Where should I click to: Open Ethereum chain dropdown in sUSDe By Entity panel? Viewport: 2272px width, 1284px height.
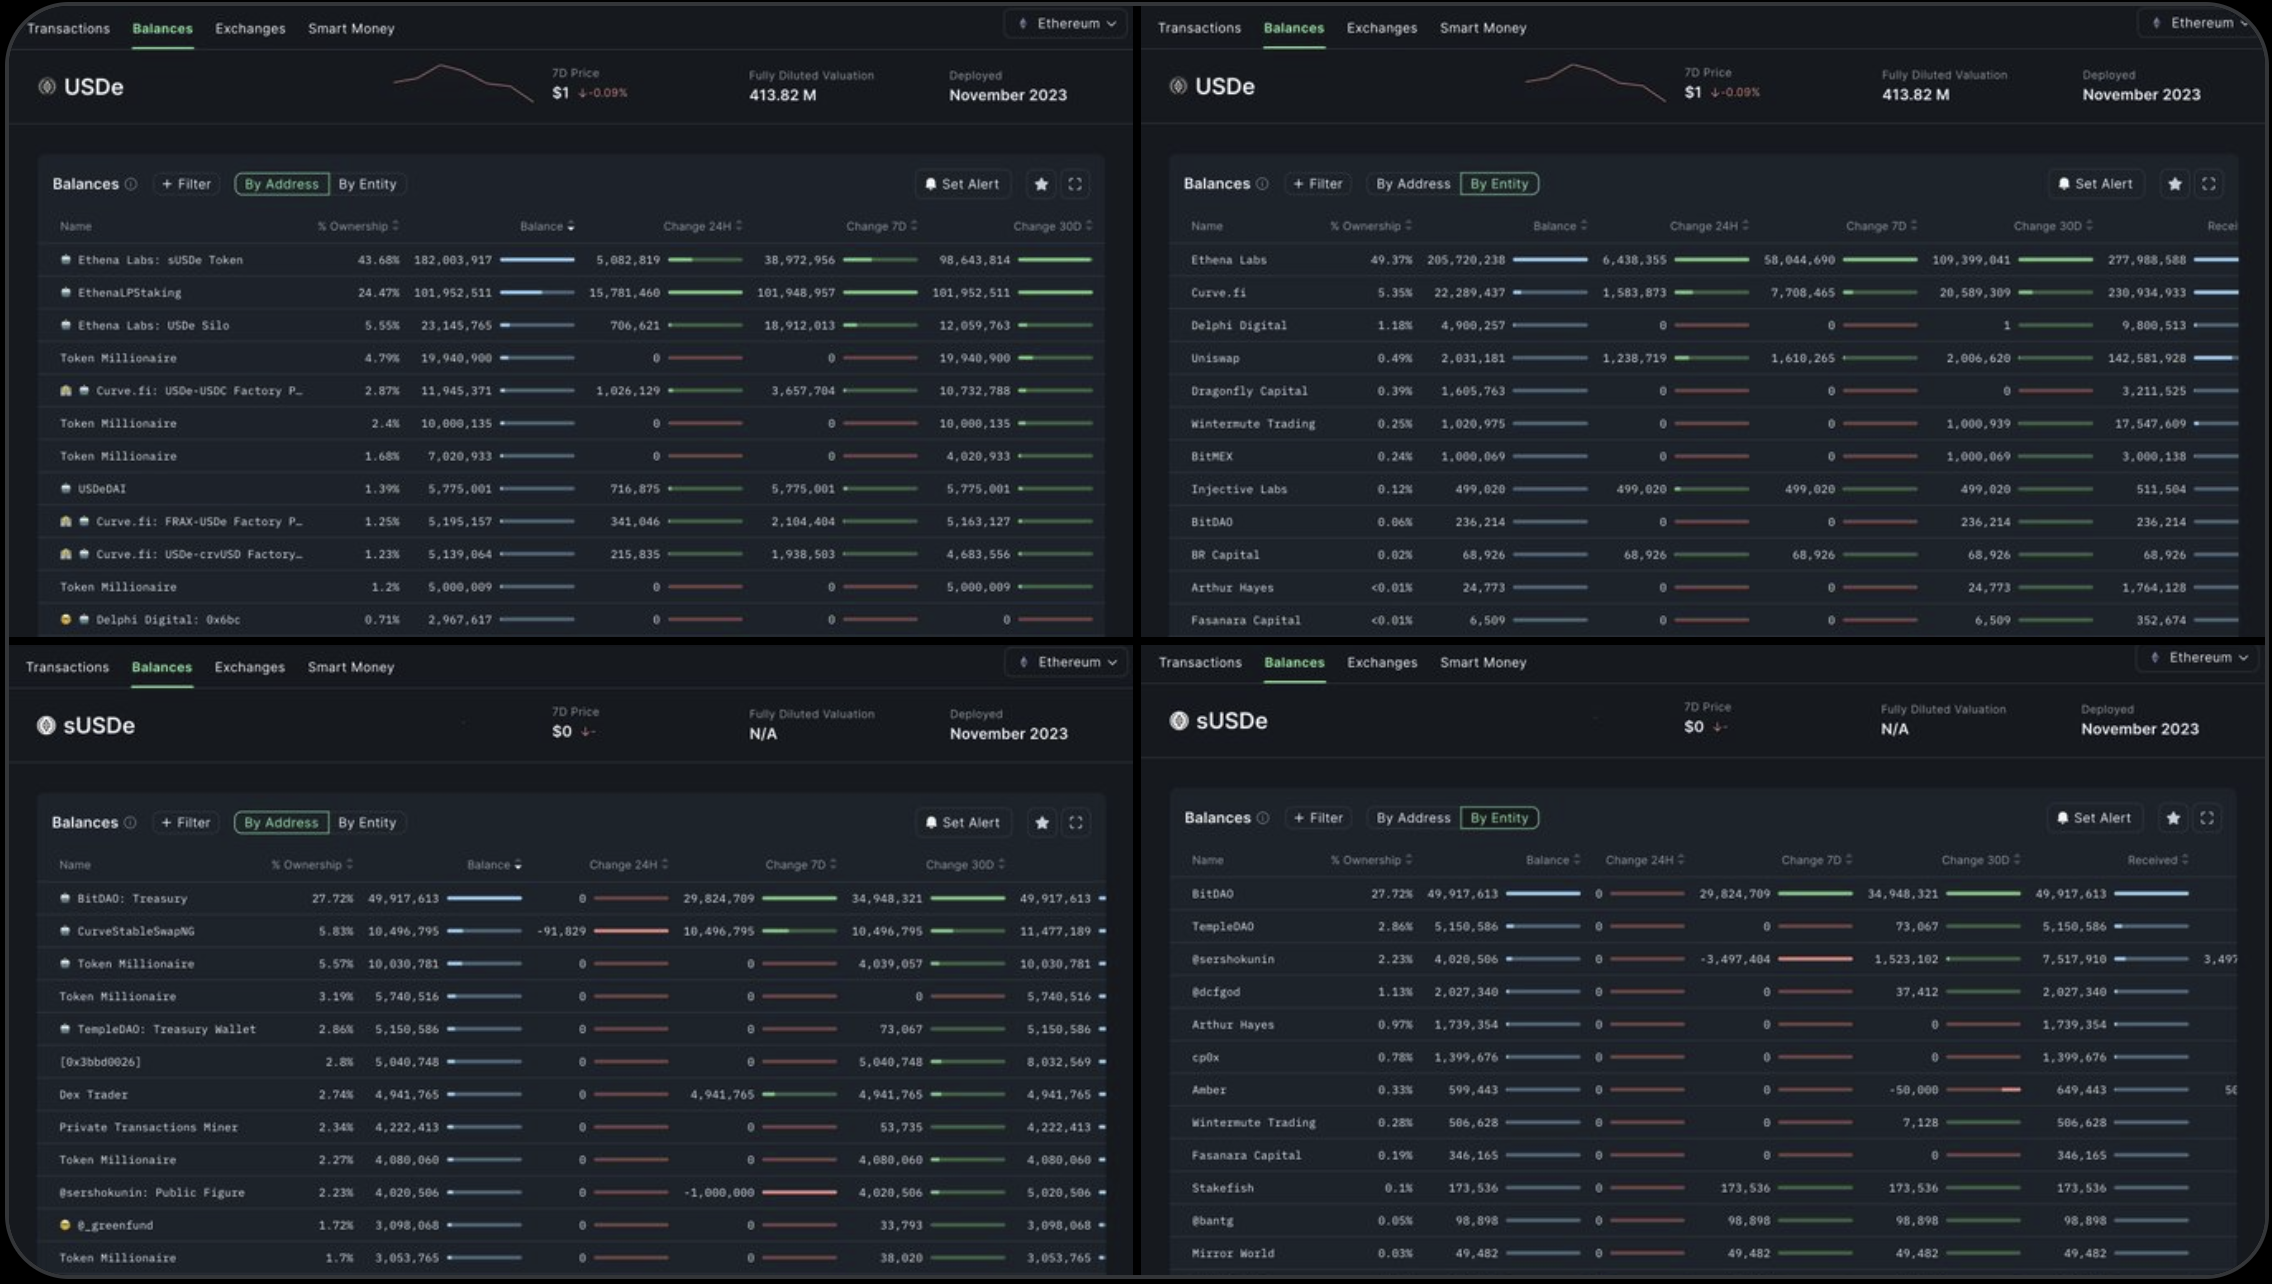pos(2199,658)
